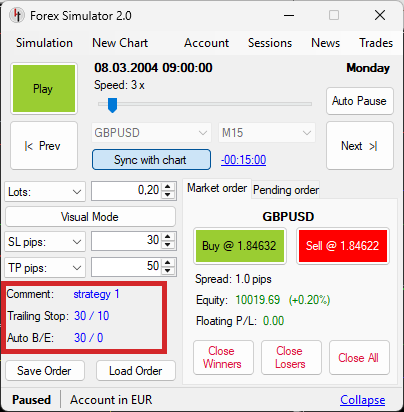Screen dimensions: 404x412
Task: Click the Load Order button
Action: (136, 371)
